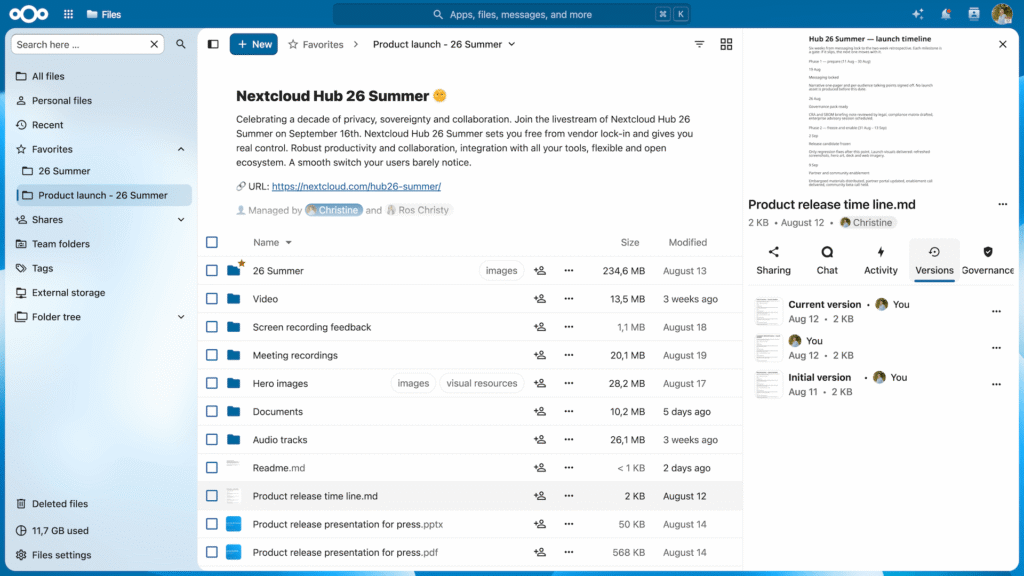Check the Audio tracks row
Image resolution: width=1024 pixels, height=576 pixels.
[212, 440]
